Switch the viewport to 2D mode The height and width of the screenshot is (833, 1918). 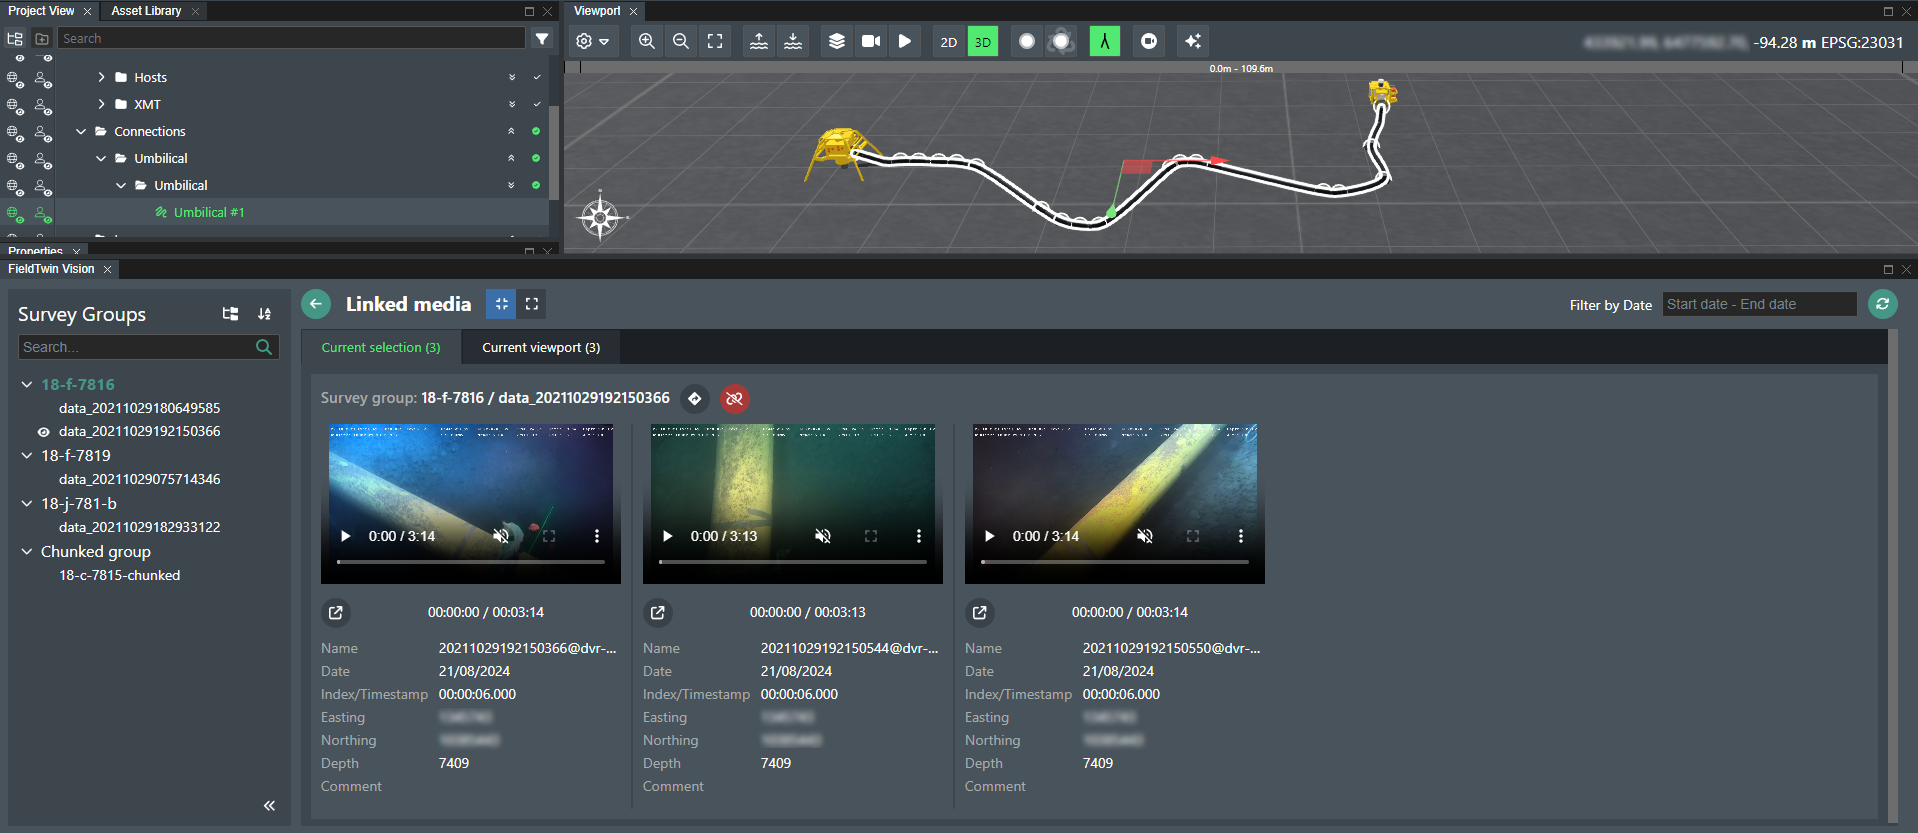[x=949, y=42]
